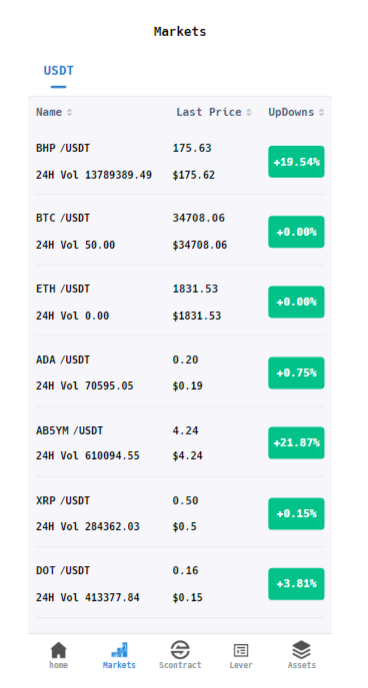
Task: Click the AB5YM +21.87% change badge
Action: [297, 443]
